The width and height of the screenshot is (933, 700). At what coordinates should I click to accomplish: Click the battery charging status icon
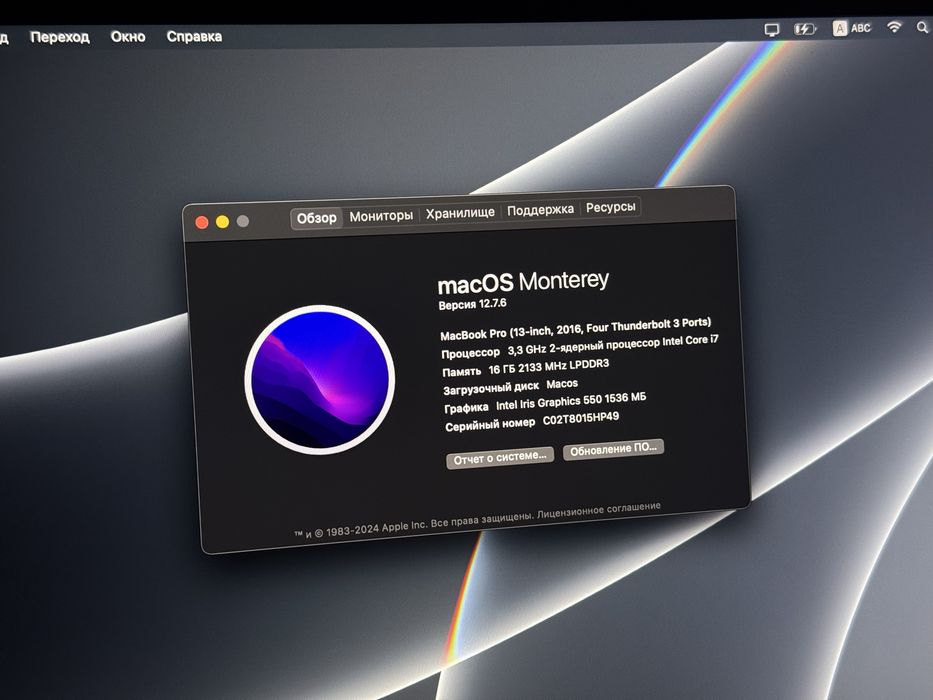[x=805, y=29]
